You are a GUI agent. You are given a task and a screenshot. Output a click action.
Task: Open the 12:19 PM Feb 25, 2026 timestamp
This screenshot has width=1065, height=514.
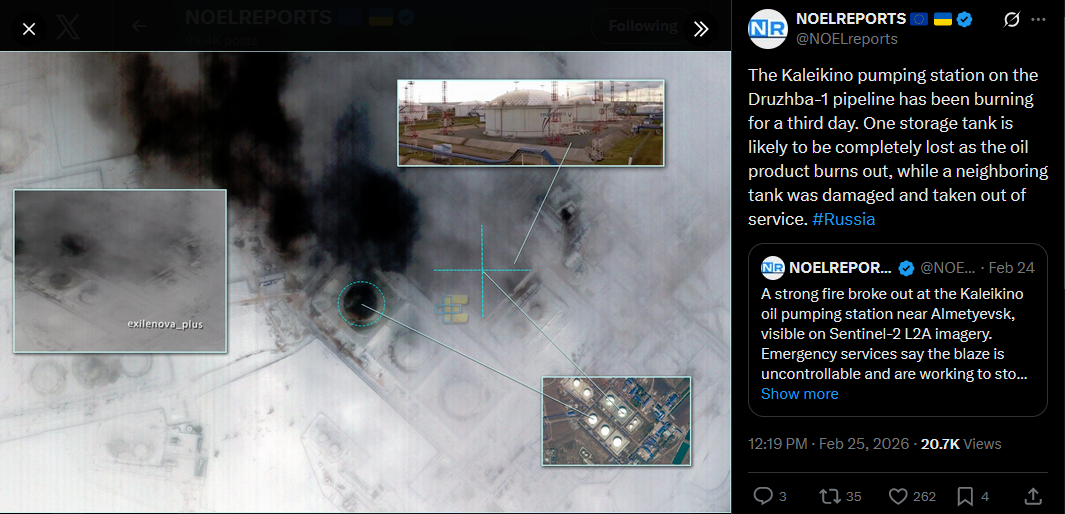click(829, 444)
